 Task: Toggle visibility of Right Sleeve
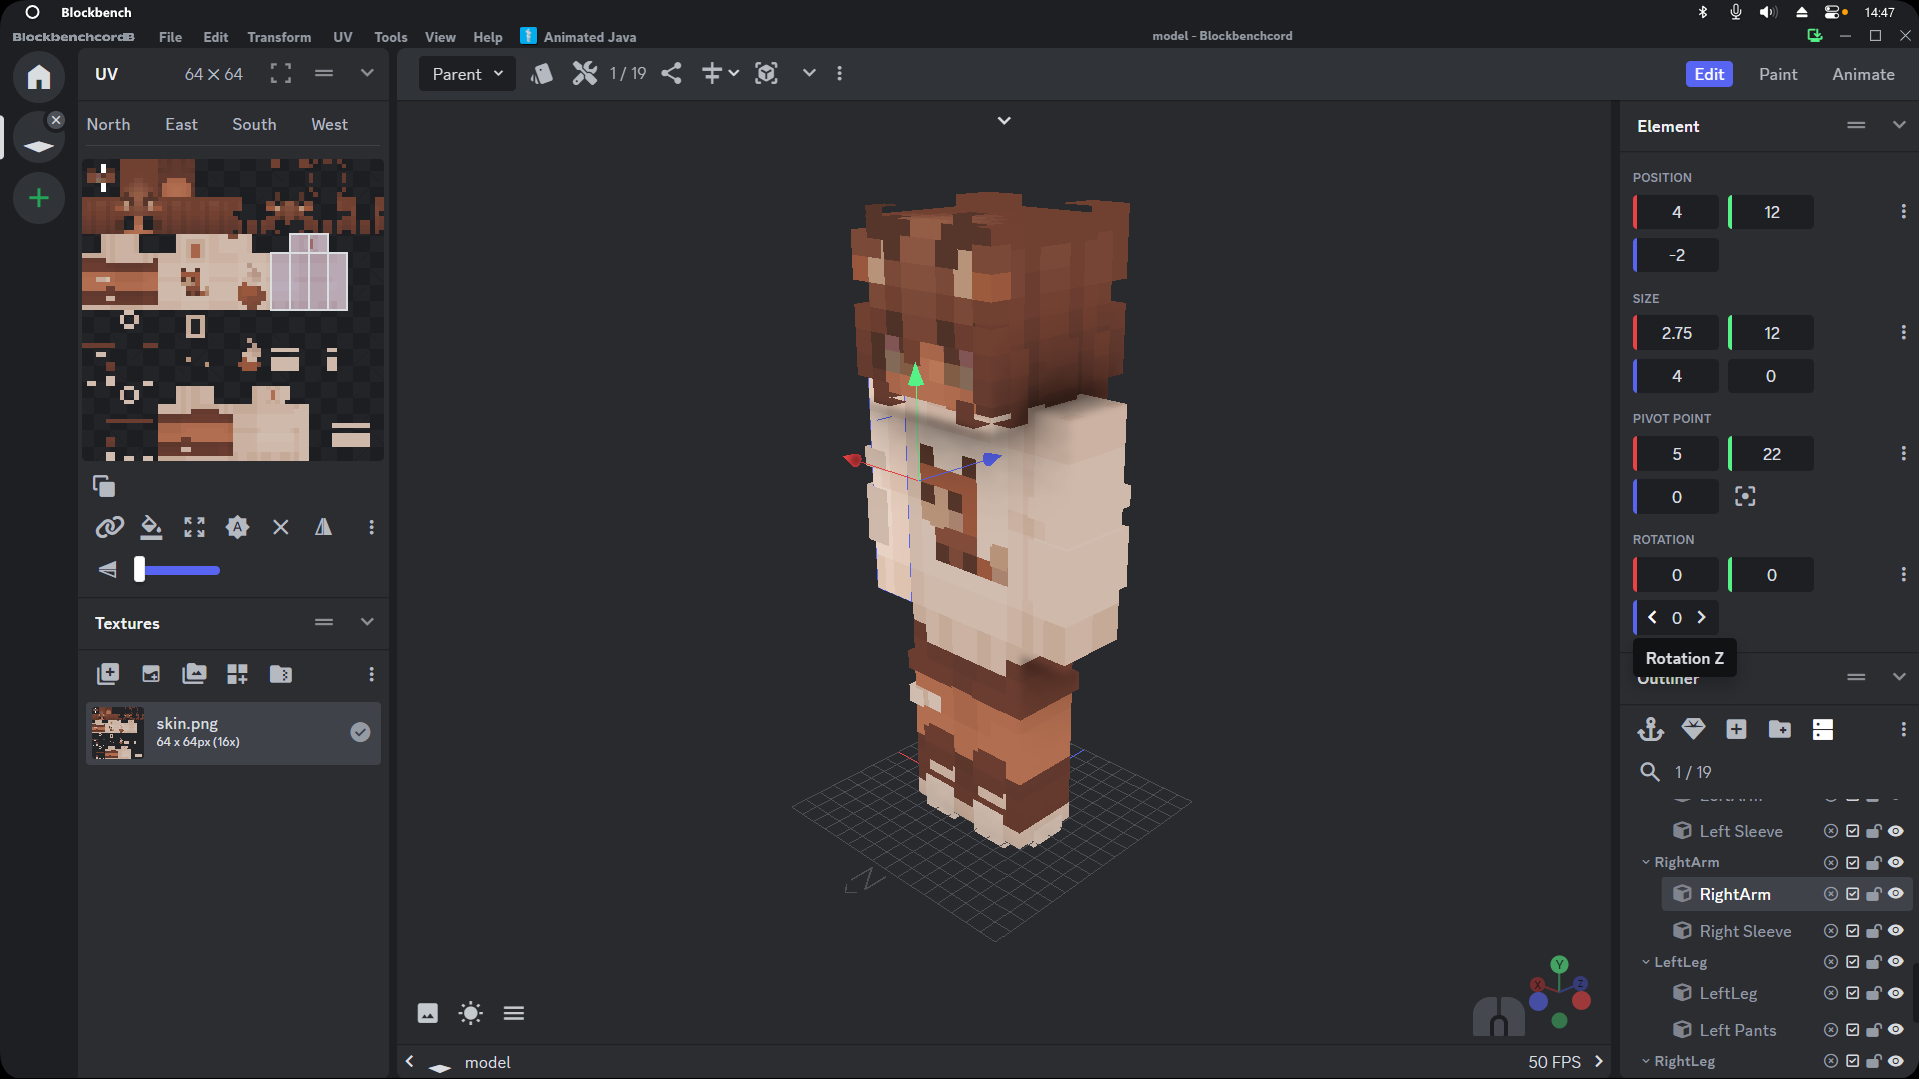click(1896, 931)
